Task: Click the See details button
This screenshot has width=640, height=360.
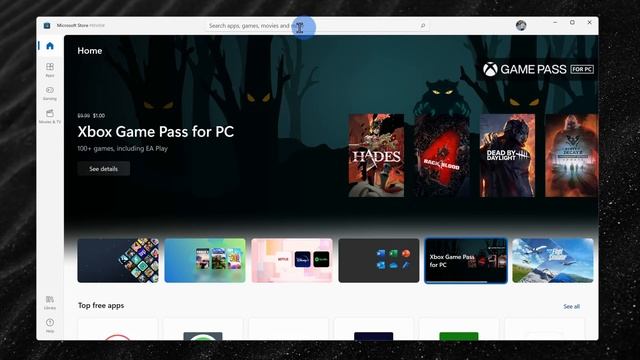Action: (104, 169)
